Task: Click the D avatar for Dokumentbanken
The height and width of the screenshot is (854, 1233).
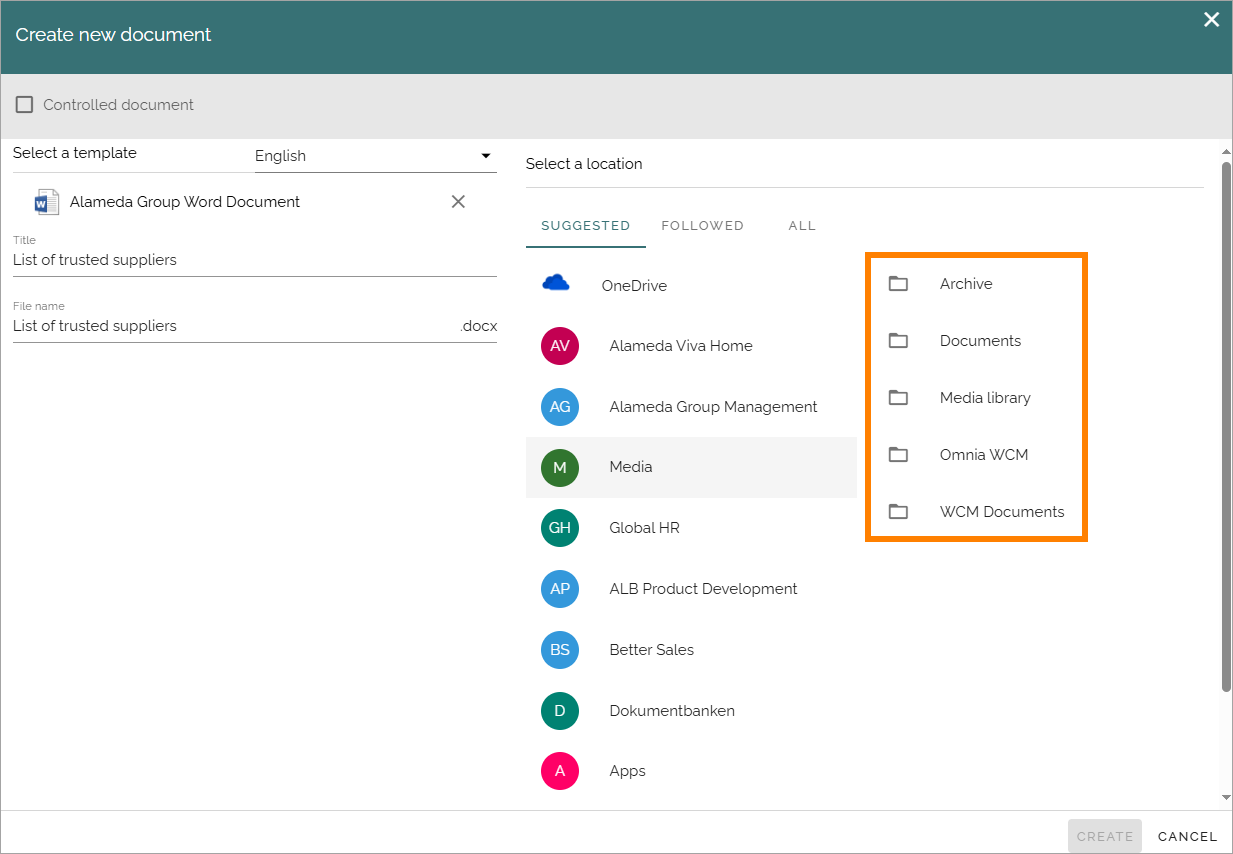Action: click(560, 711)
